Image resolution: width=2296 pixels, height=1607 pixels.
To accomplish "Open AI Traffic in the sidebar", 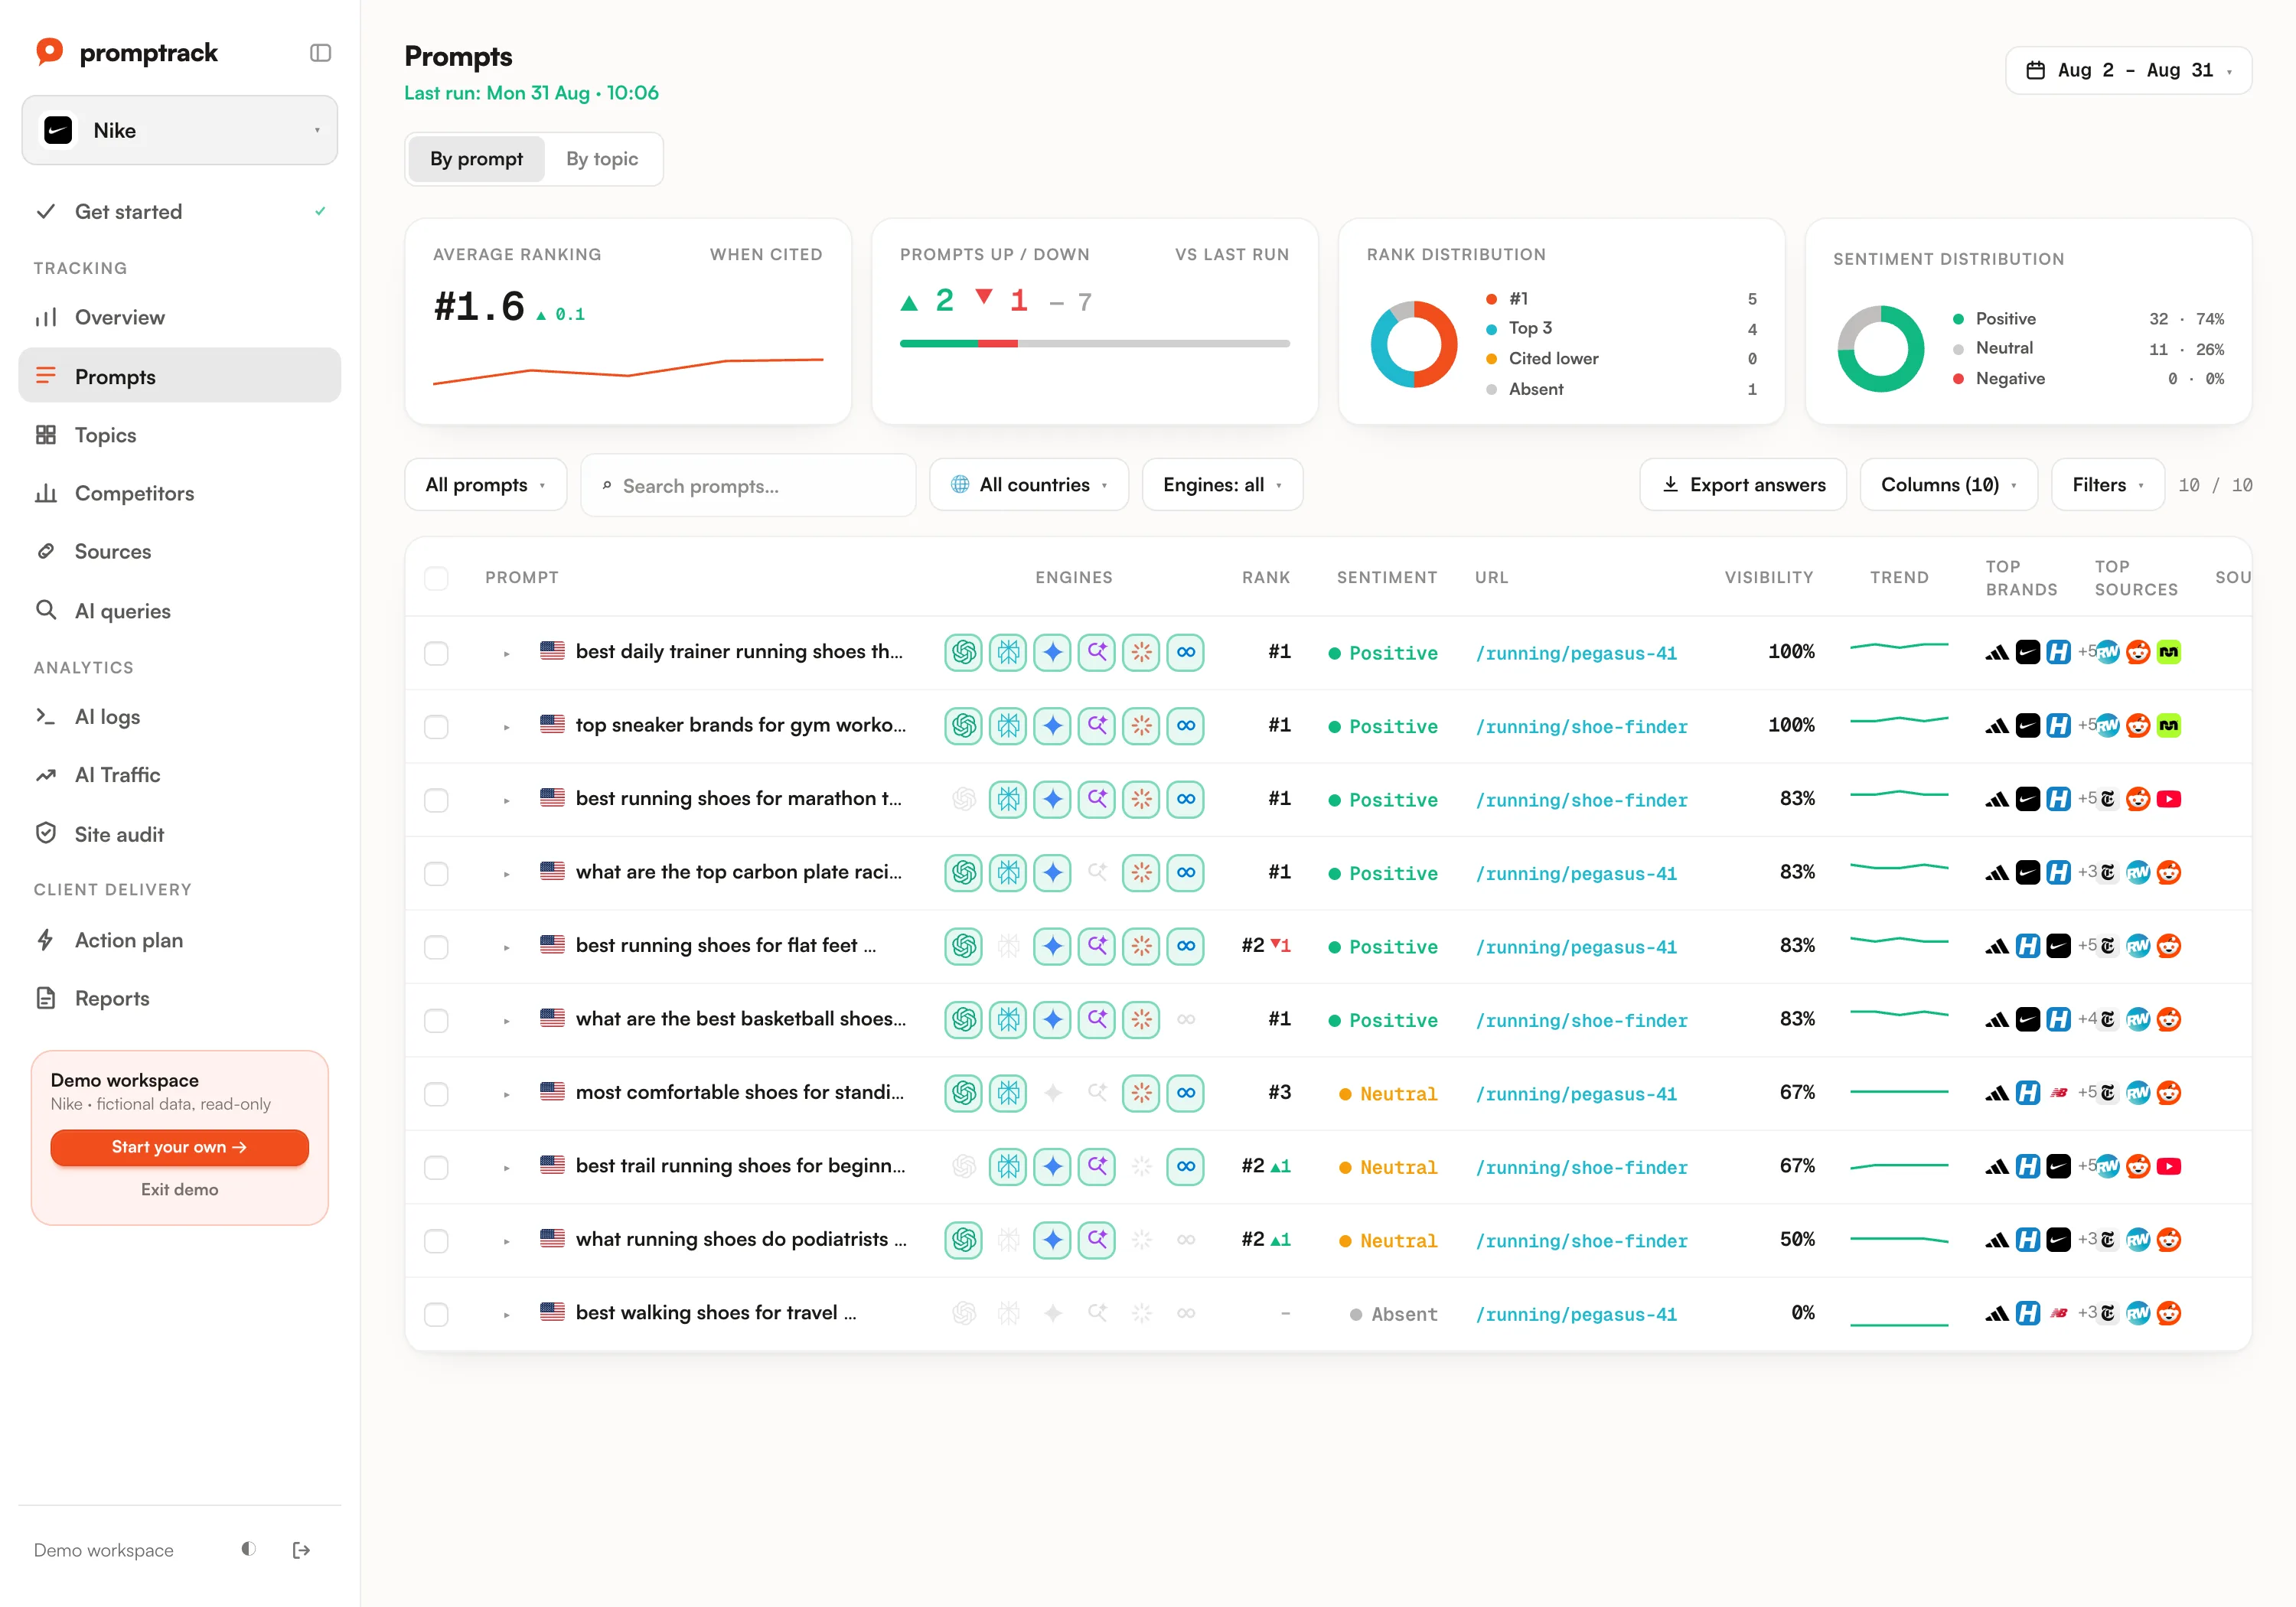I will (180, 775).
